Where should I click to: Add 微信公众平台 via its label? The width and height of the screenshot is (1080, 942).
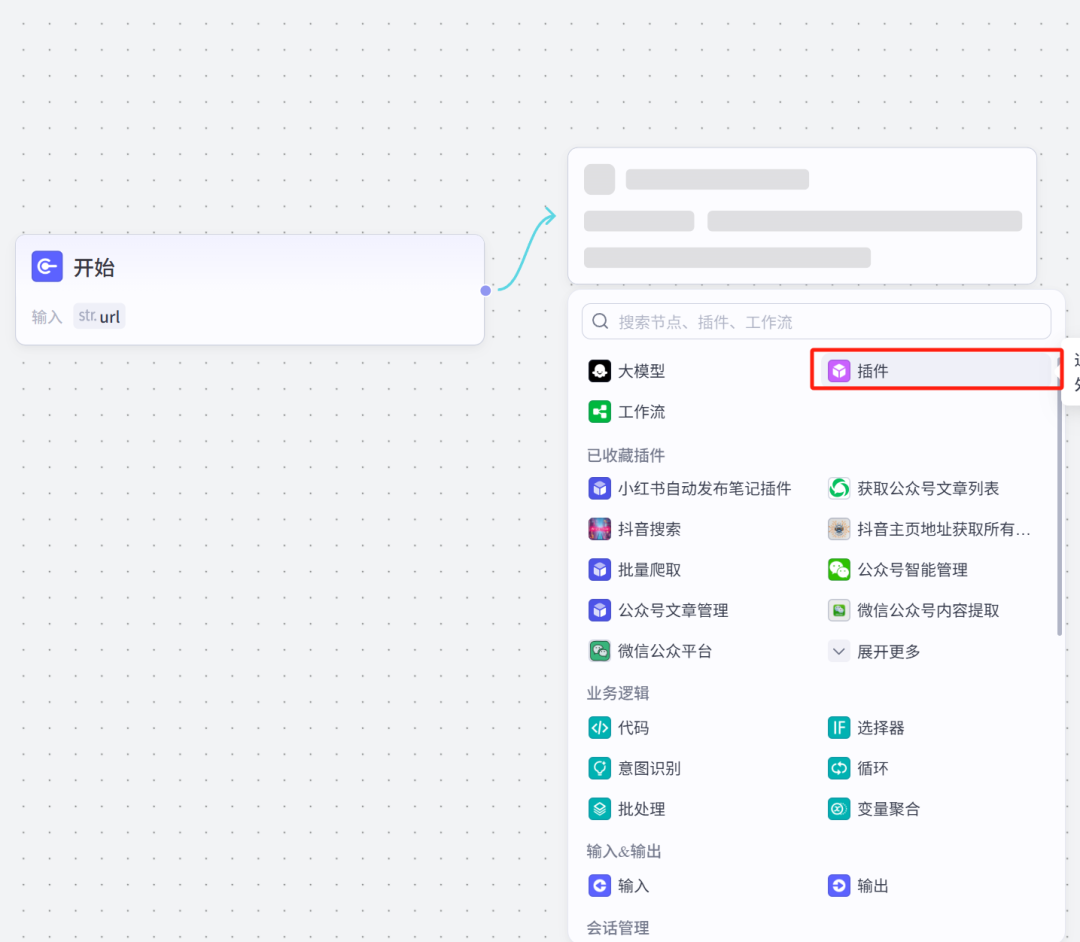[665, 651]
